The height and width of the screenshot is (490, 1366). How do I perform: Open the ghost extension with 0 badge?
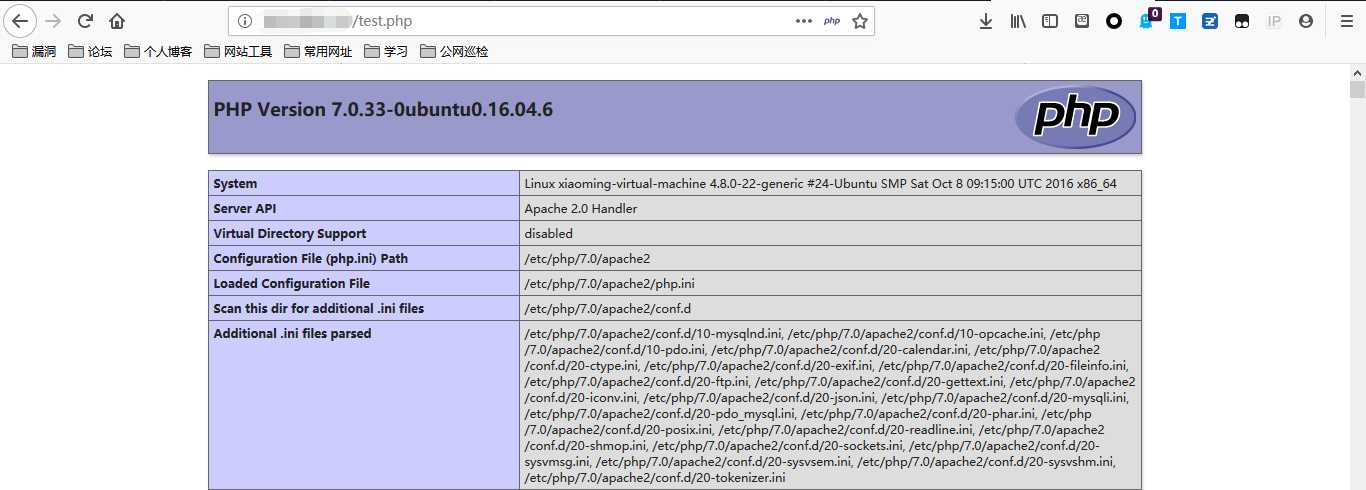(1148, 19)
